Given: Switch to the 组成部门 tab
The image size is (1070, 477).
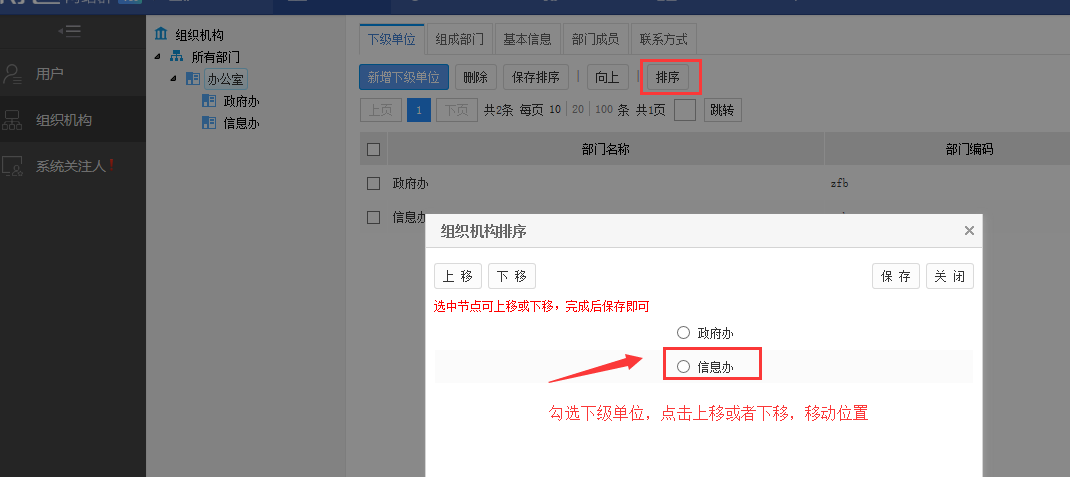Looking at the screenshot, I should tap(460, 40).
